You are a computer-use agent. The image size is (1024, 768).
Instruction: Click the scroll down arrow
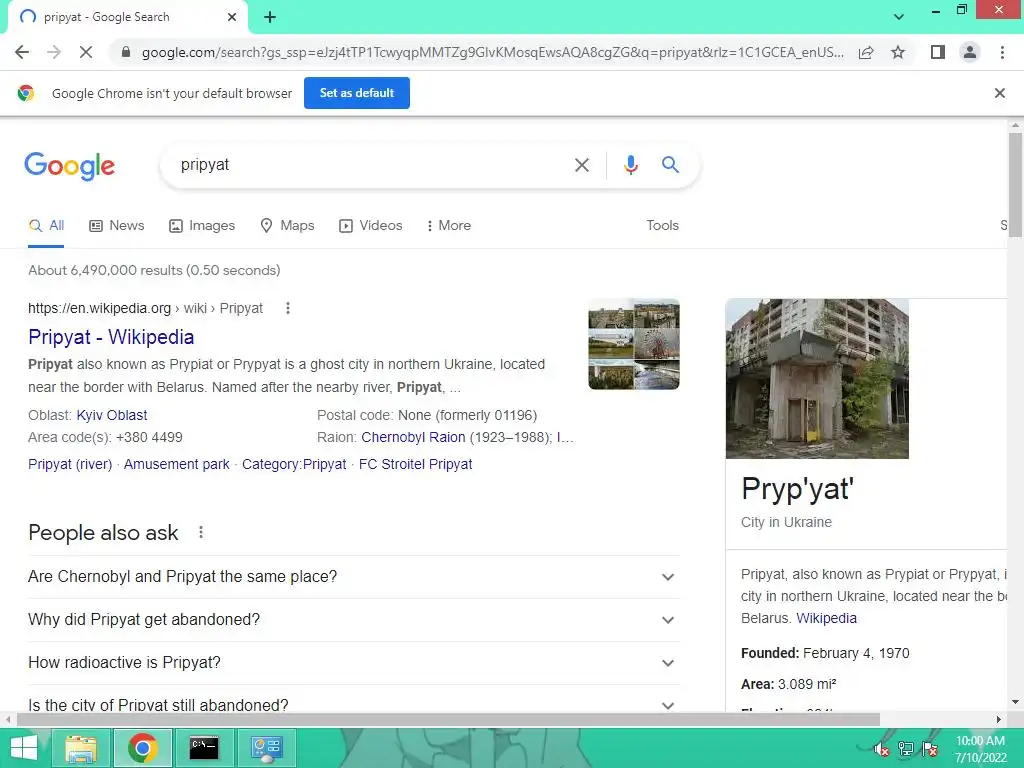(1015, 703)
